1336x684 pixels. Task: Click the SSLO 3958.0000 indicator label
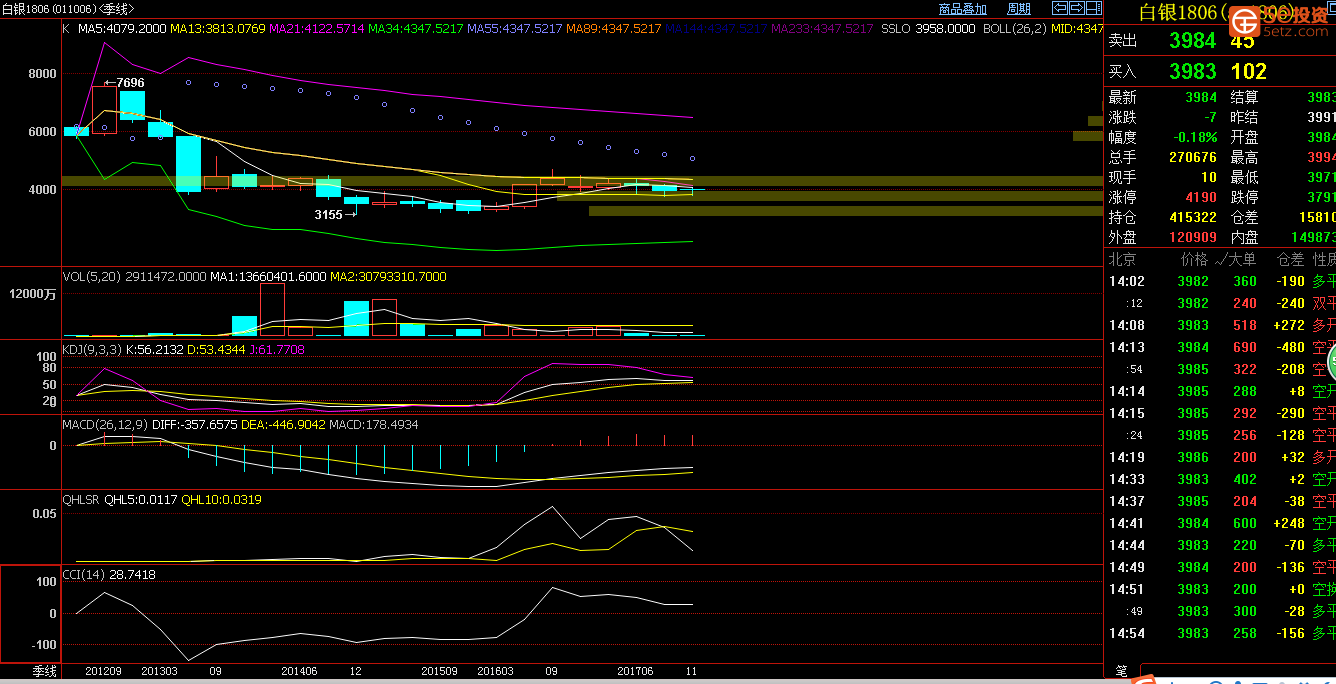[928, 29]
